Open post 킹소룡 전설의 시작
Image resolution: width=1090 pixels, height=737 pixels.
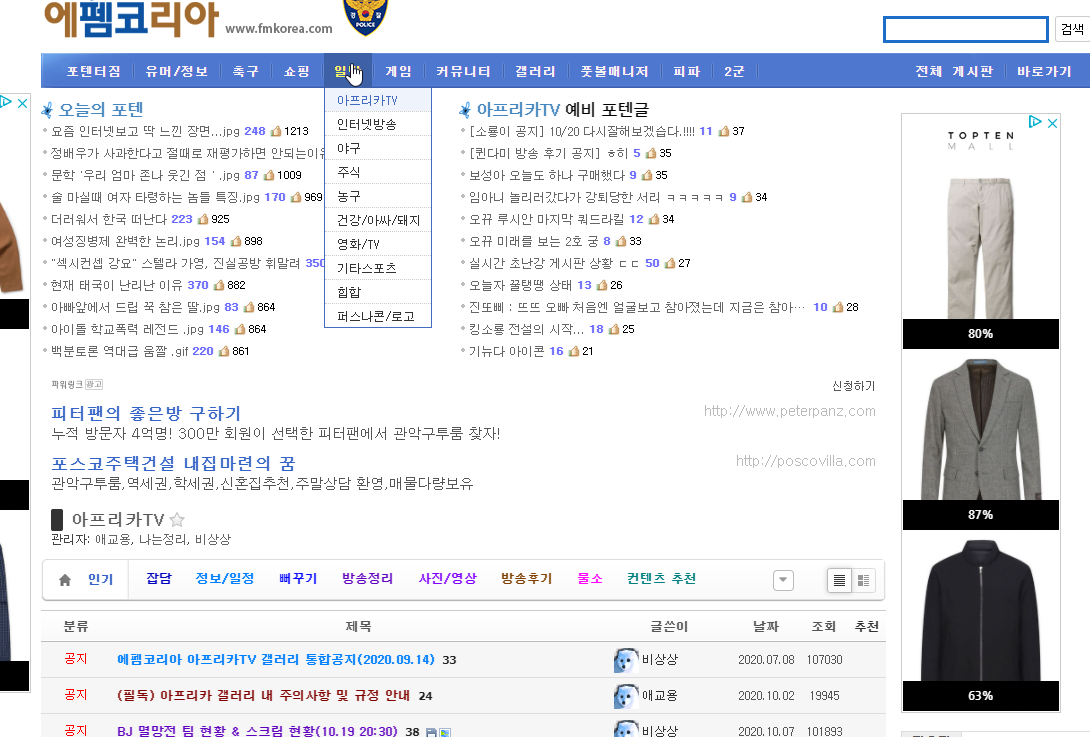click(x=526, y=330)
